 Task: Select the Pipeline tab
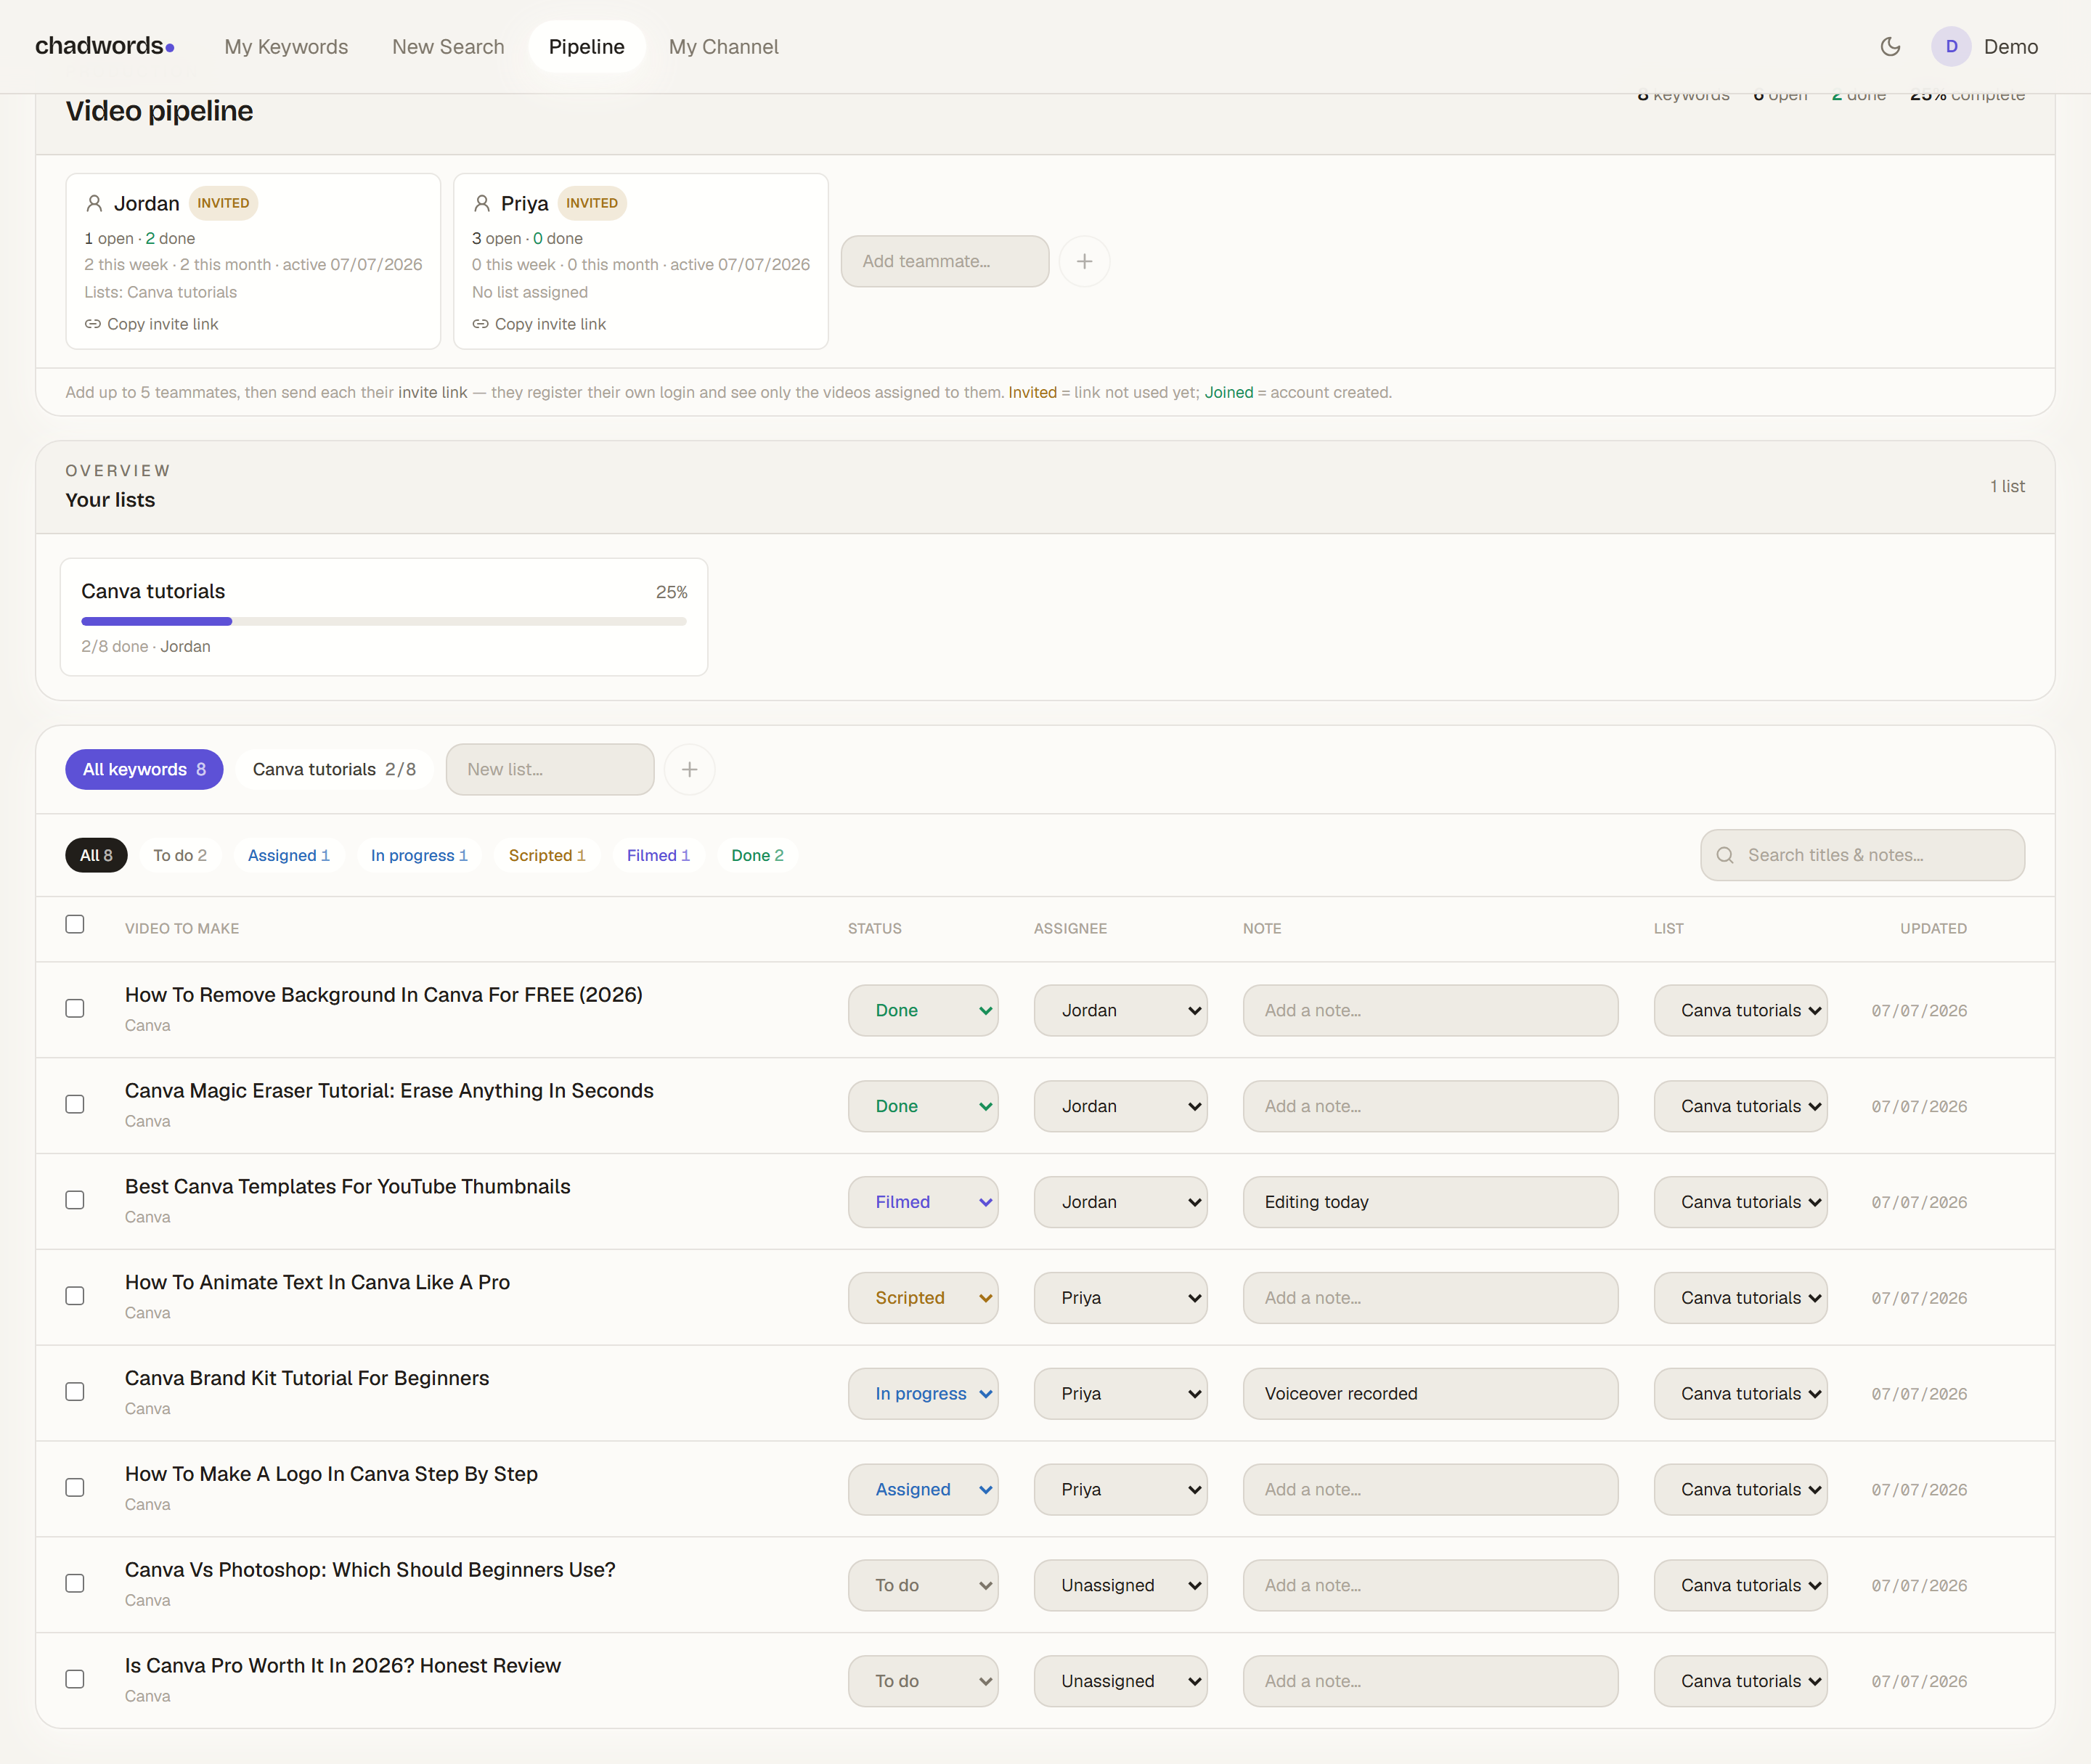click(x=587, y=46)
